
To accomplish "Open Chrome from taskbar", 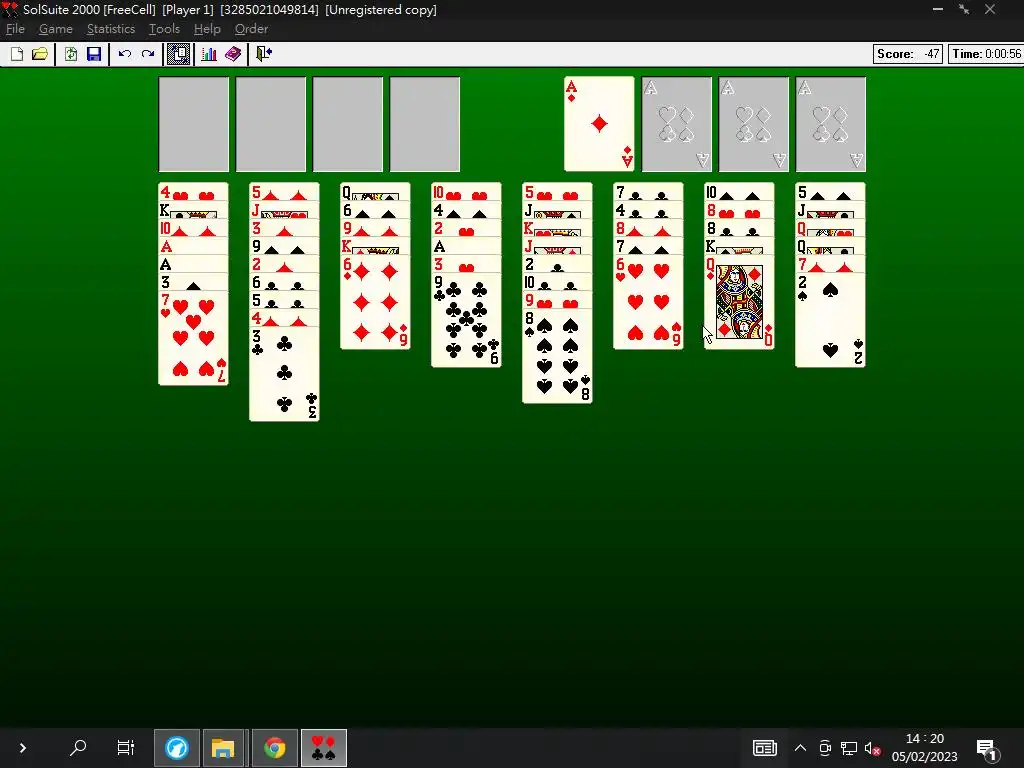I will (x=275, y=748).
